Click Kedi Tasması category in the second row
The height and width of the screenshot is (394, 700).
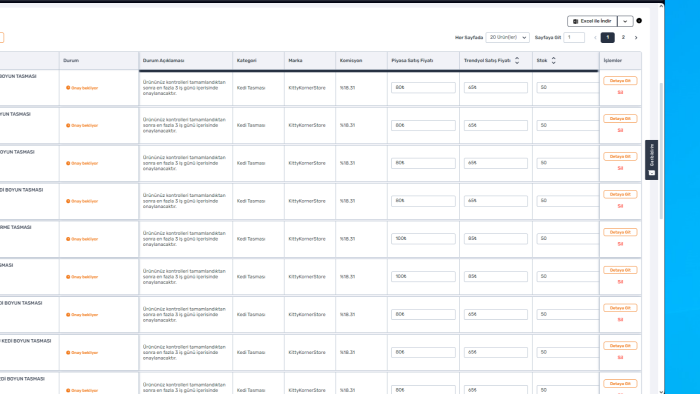(x=251, y=125)
